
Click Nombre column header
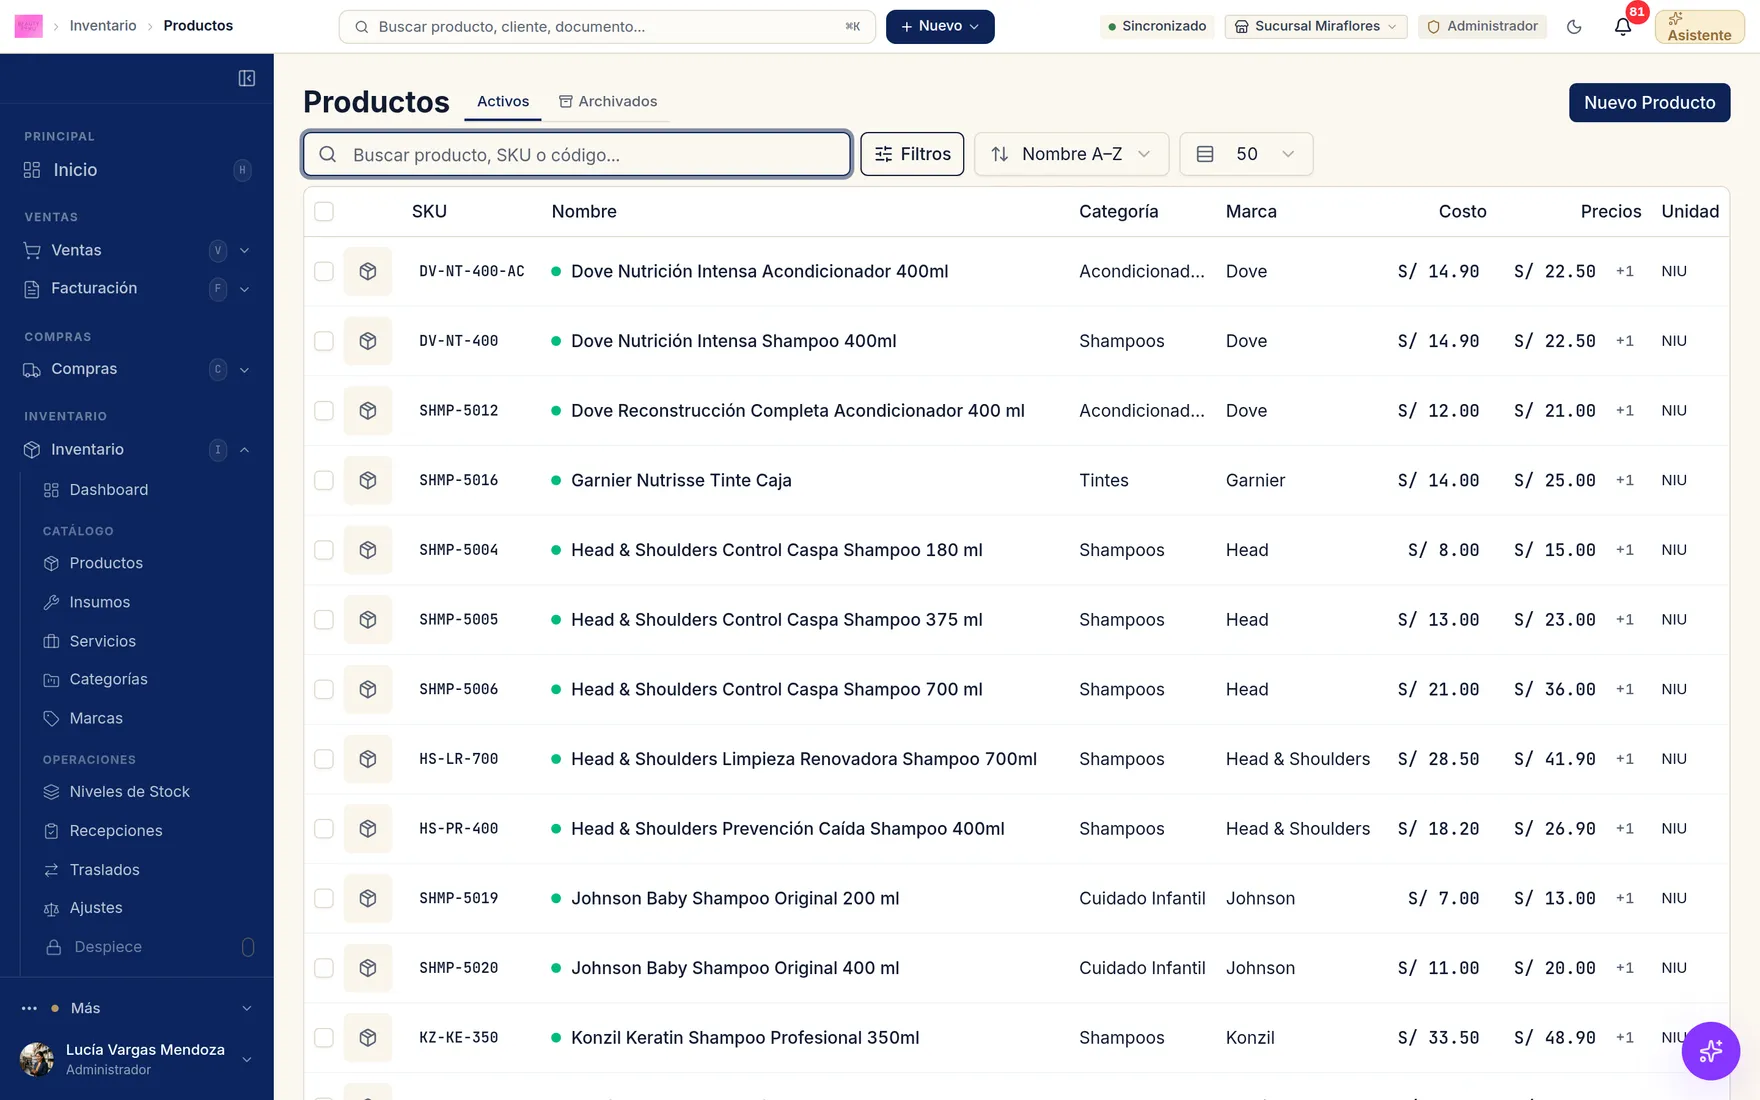(x=584, y=212)
